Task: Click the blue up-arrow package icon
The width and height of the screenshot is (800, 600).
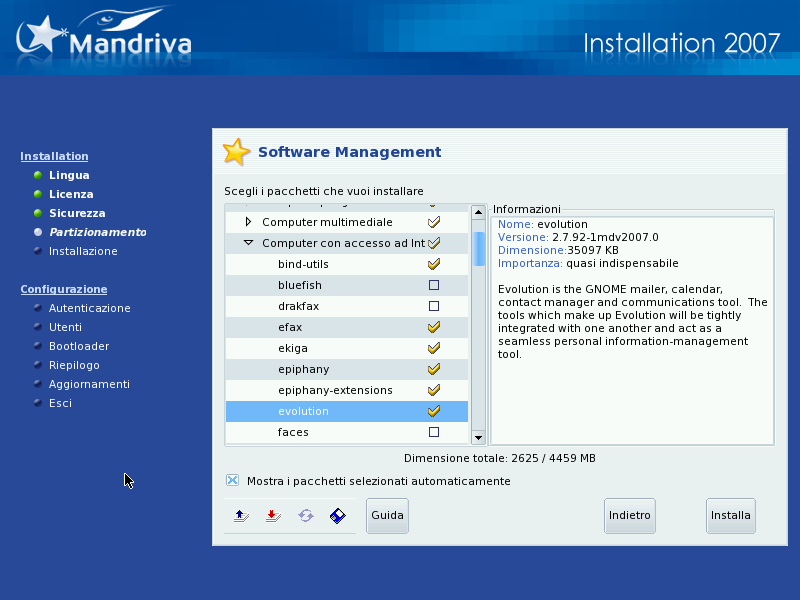Action: [240, 516]
